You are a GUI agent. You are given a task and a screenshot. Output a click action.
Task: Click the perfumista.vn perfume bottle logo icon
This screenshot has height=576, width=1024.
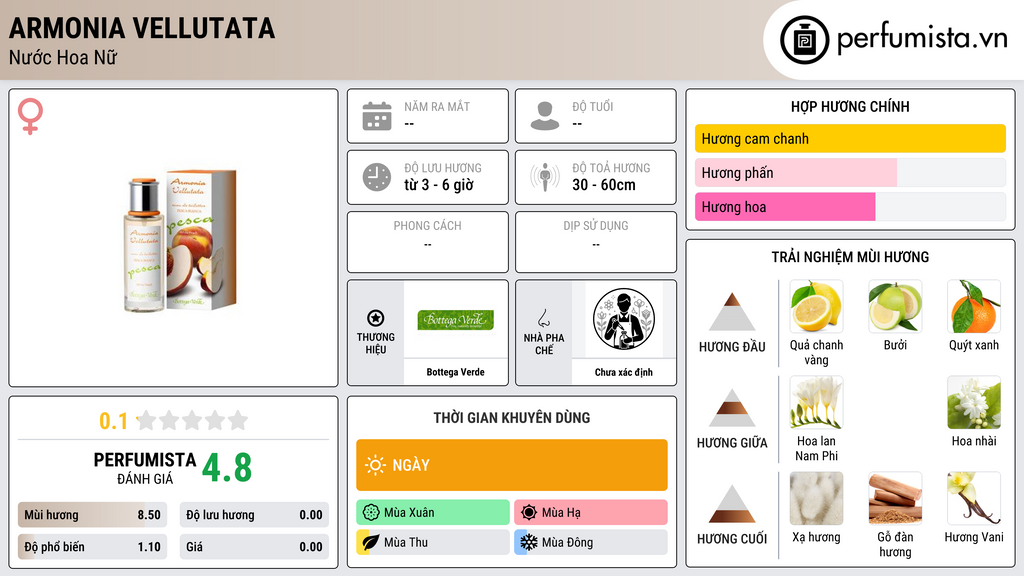click(x=804, y=39)
